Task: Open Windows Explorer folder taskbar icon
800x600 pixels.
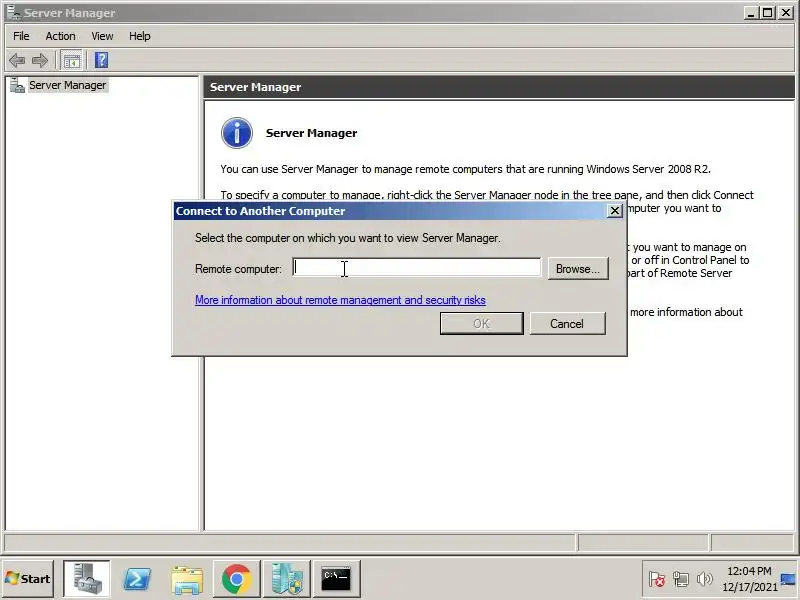Action: coord(187,580)
